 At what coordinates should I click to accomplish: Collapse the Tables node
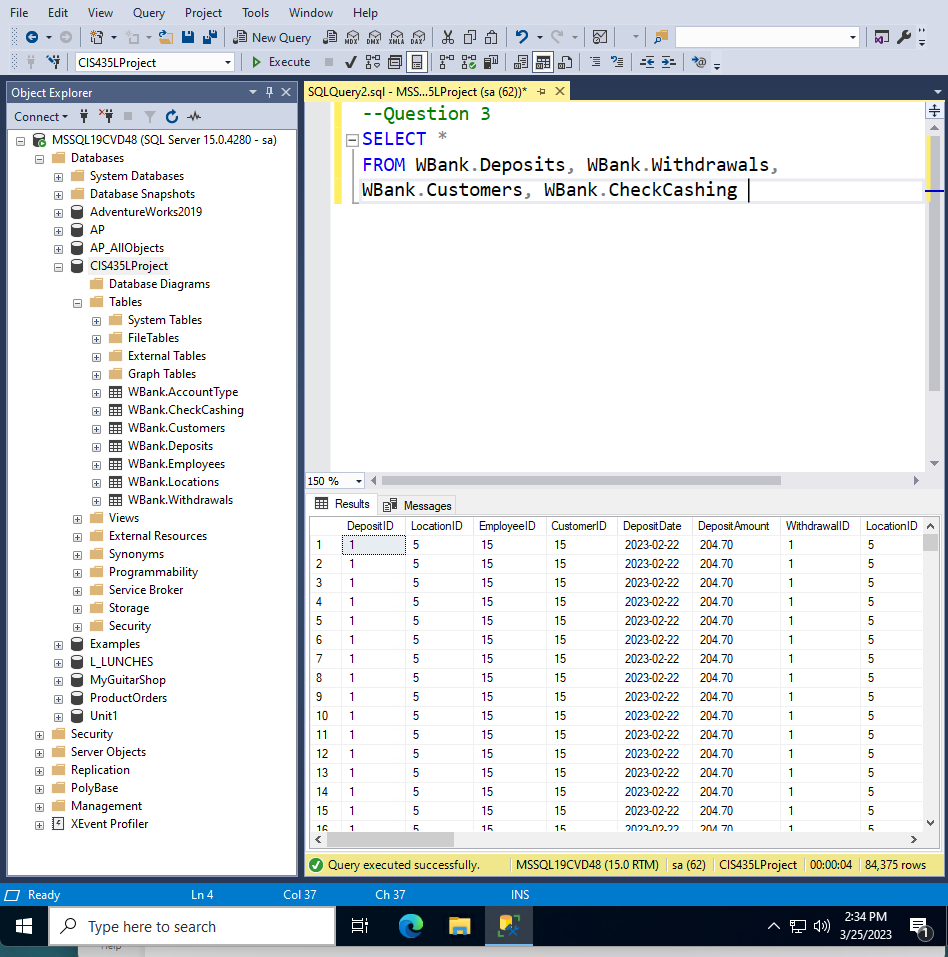click(77, 301)
